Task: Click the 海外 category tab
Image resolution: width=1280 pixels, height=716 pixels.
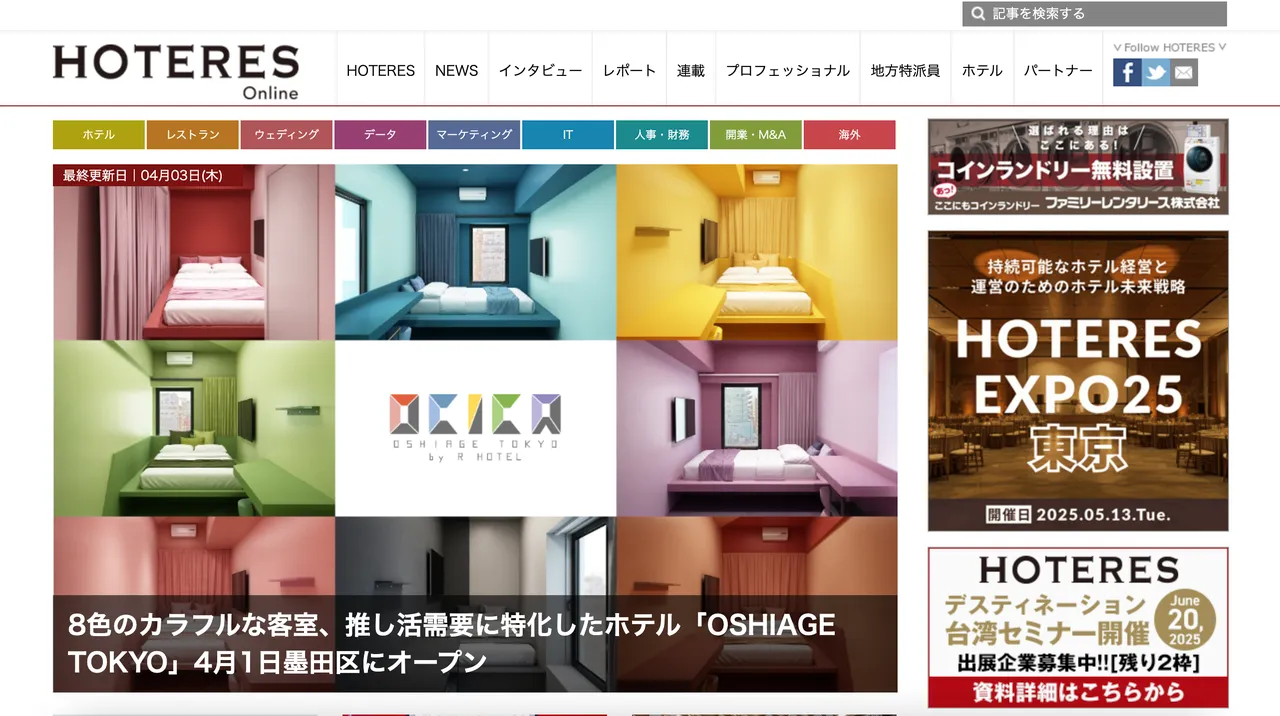Action: [x=849, y=134]
